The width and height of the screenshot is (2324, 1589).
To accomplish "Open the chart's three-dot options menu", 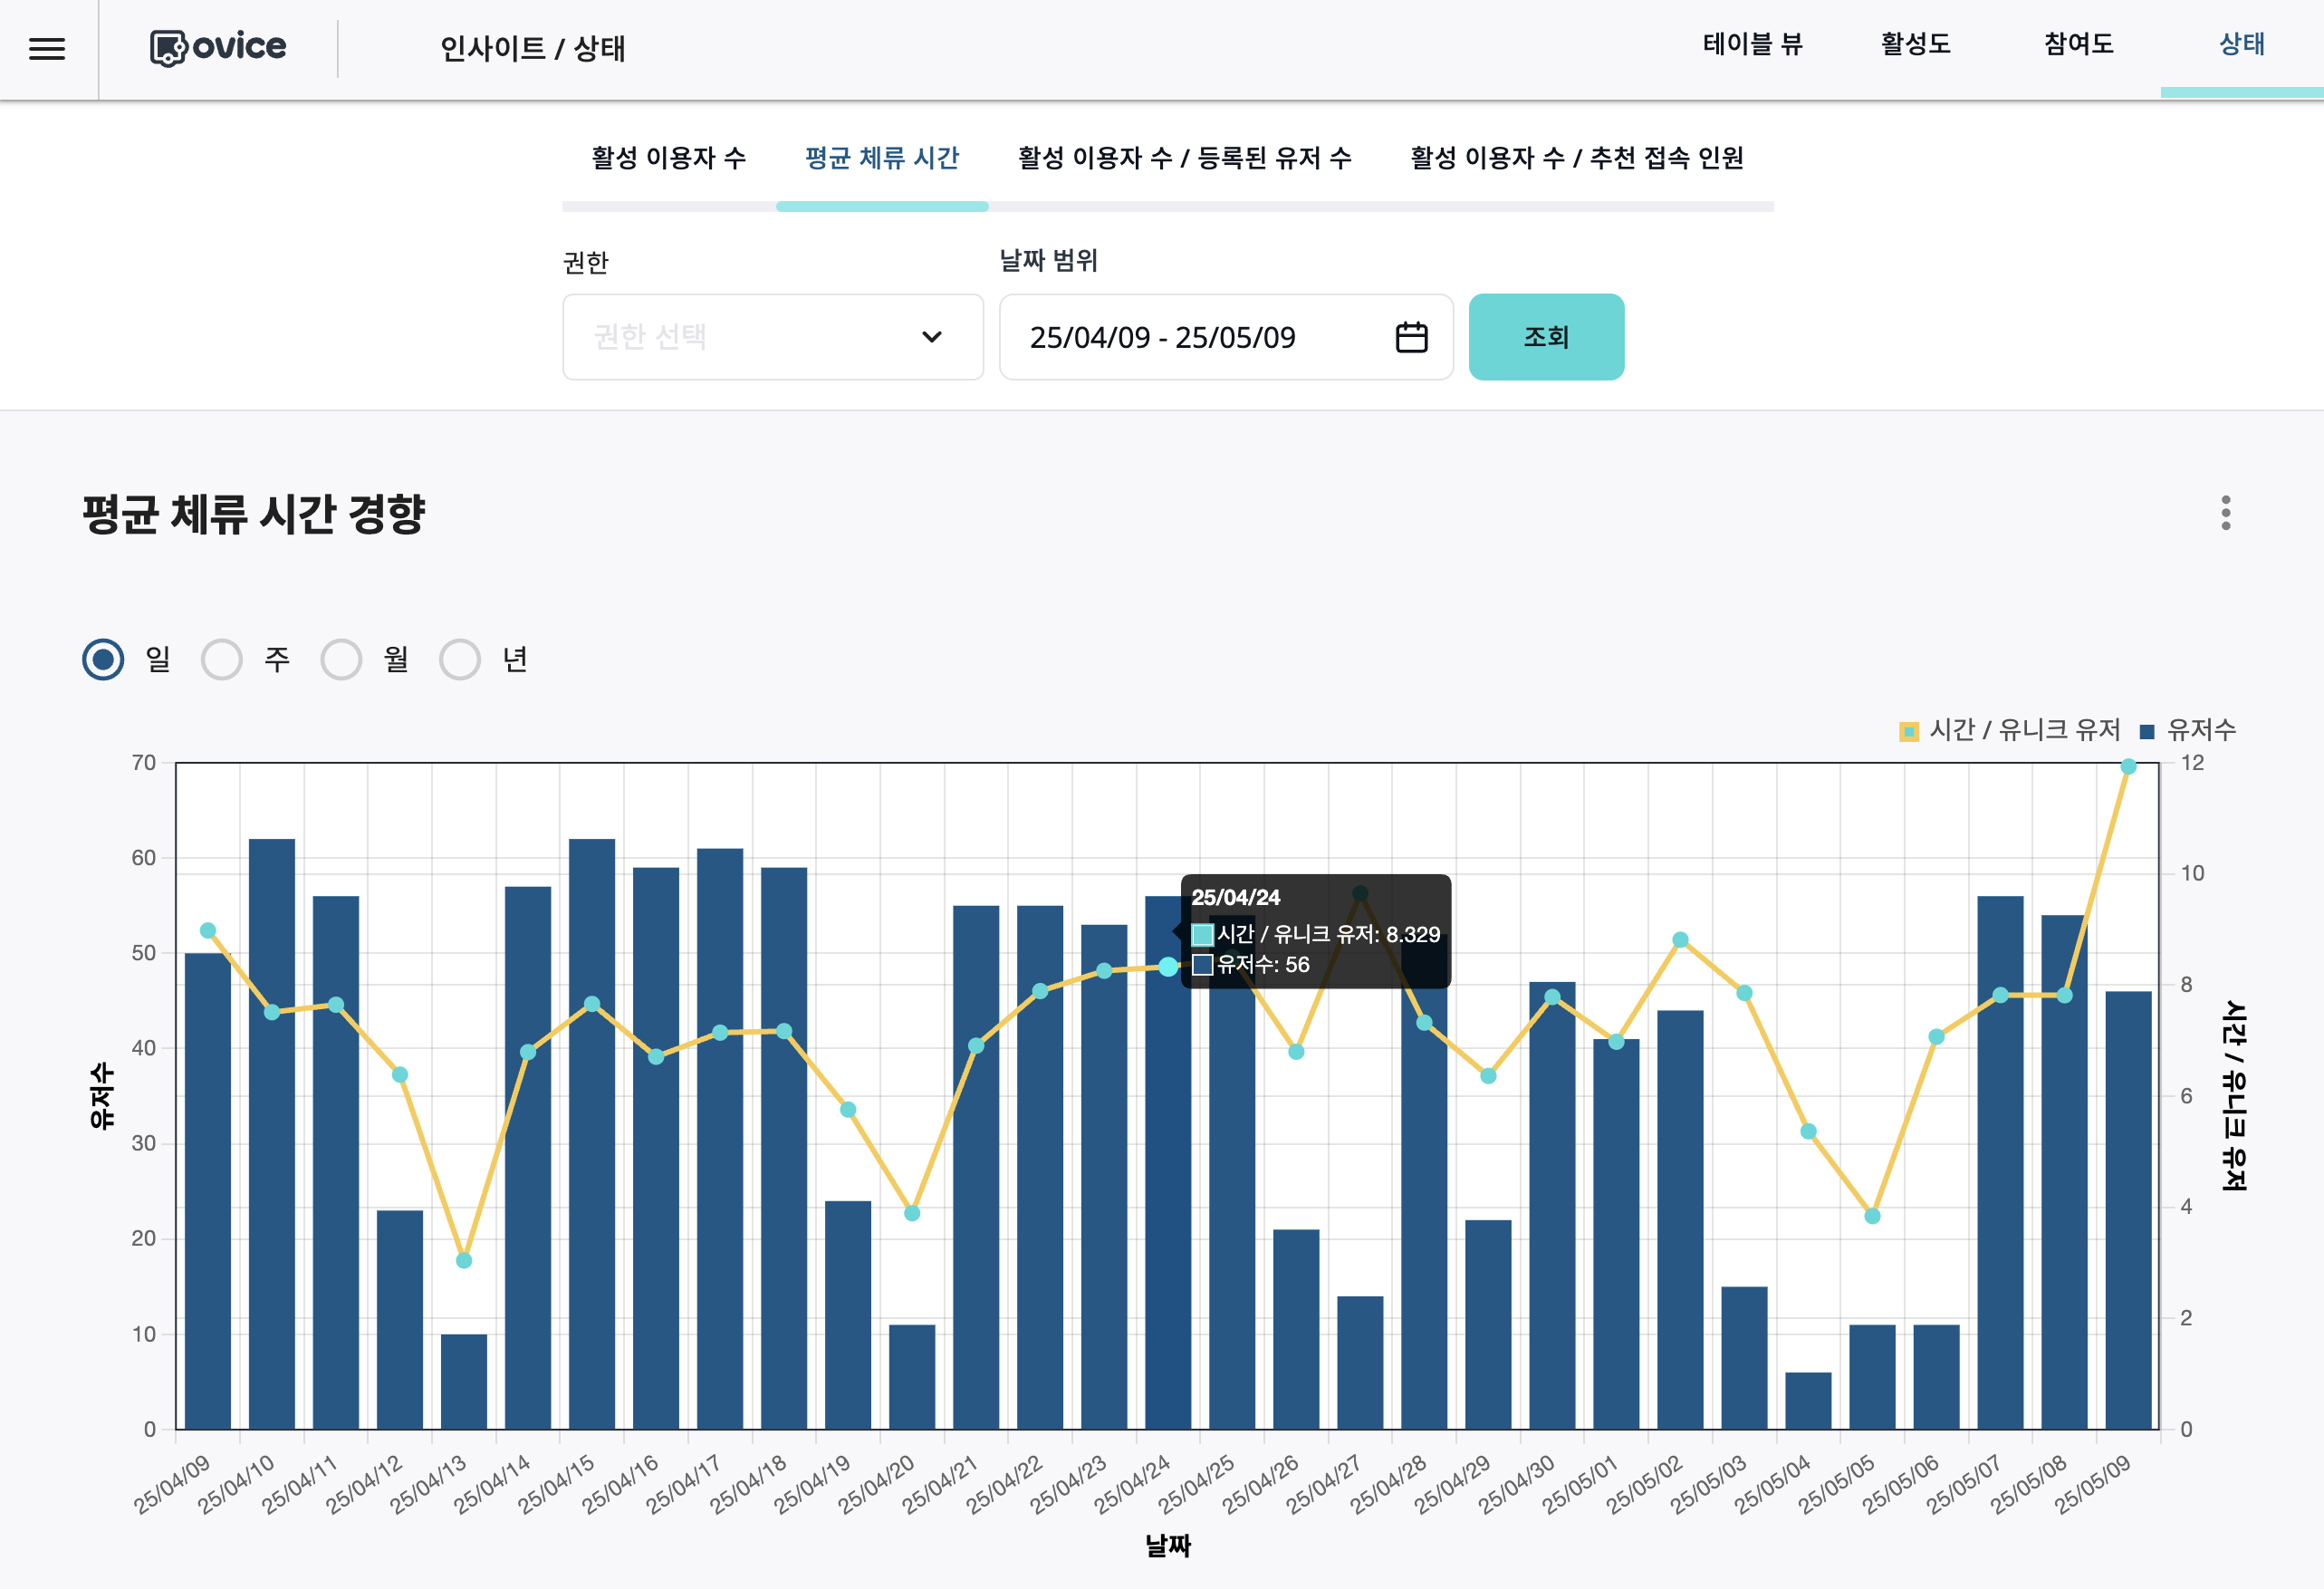I will tap(2225, 513).
